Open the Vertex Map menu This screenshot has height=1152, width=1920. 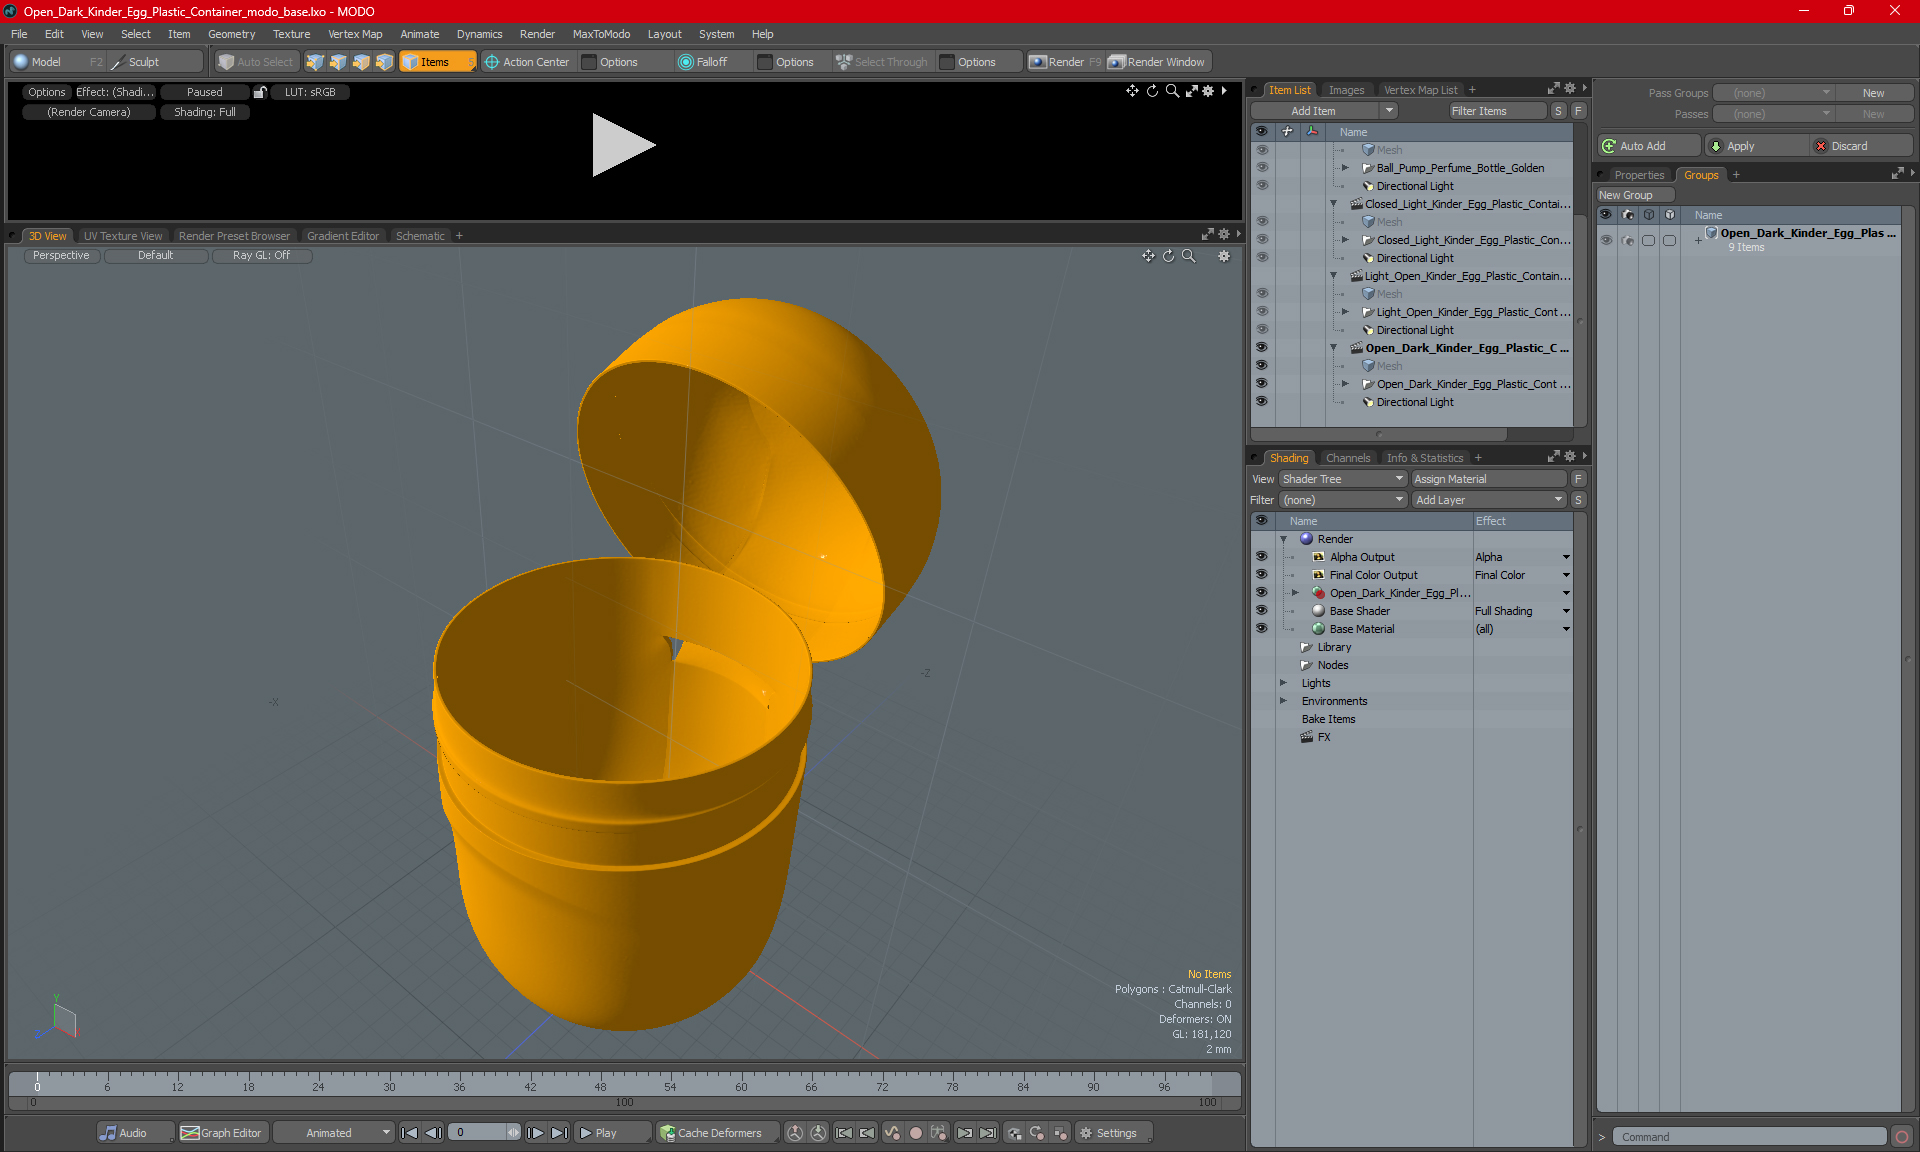point(355,34)
